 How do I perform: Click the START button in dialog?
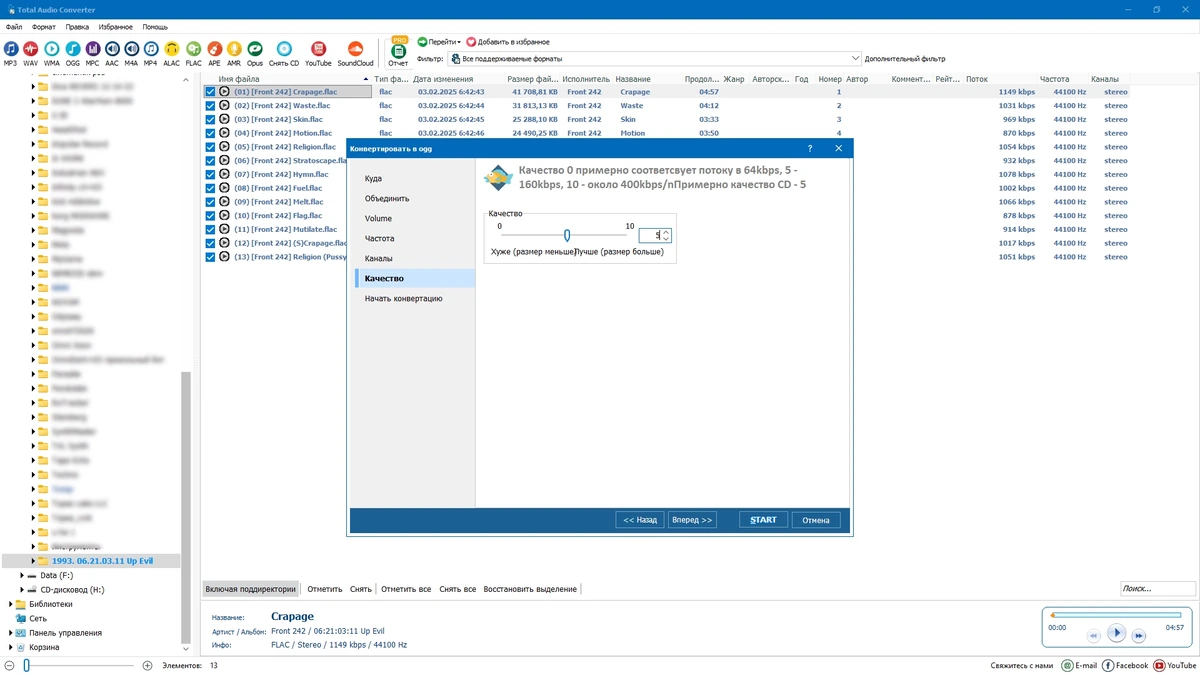click(x=764, y=520)
